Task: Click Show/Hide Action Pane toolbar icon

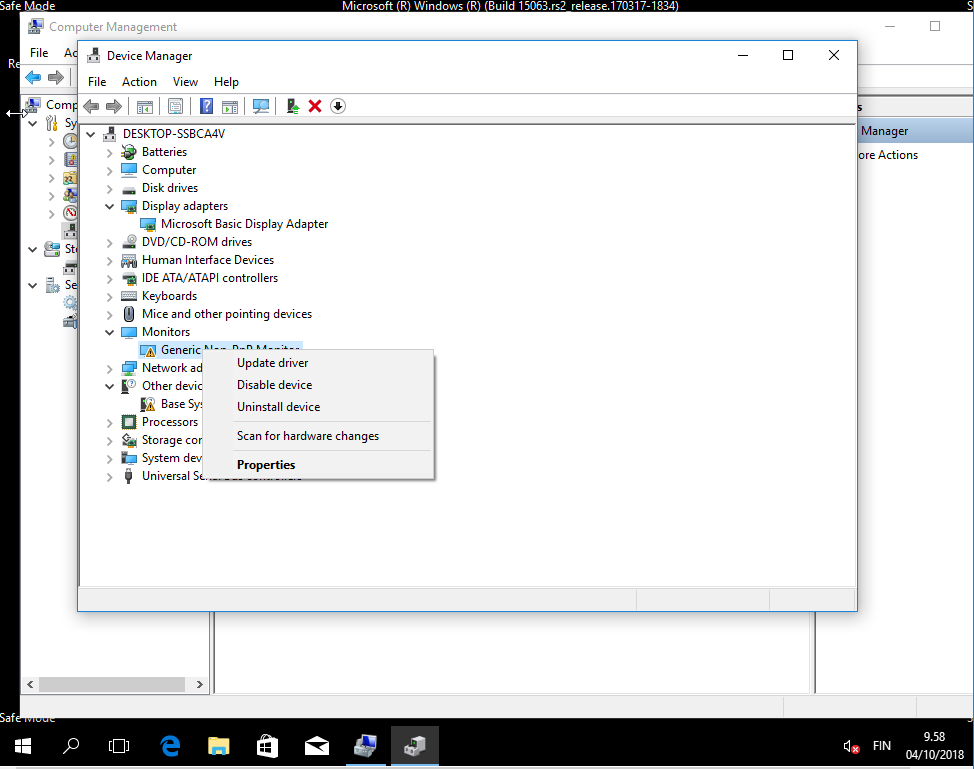Action: point(230,106)
